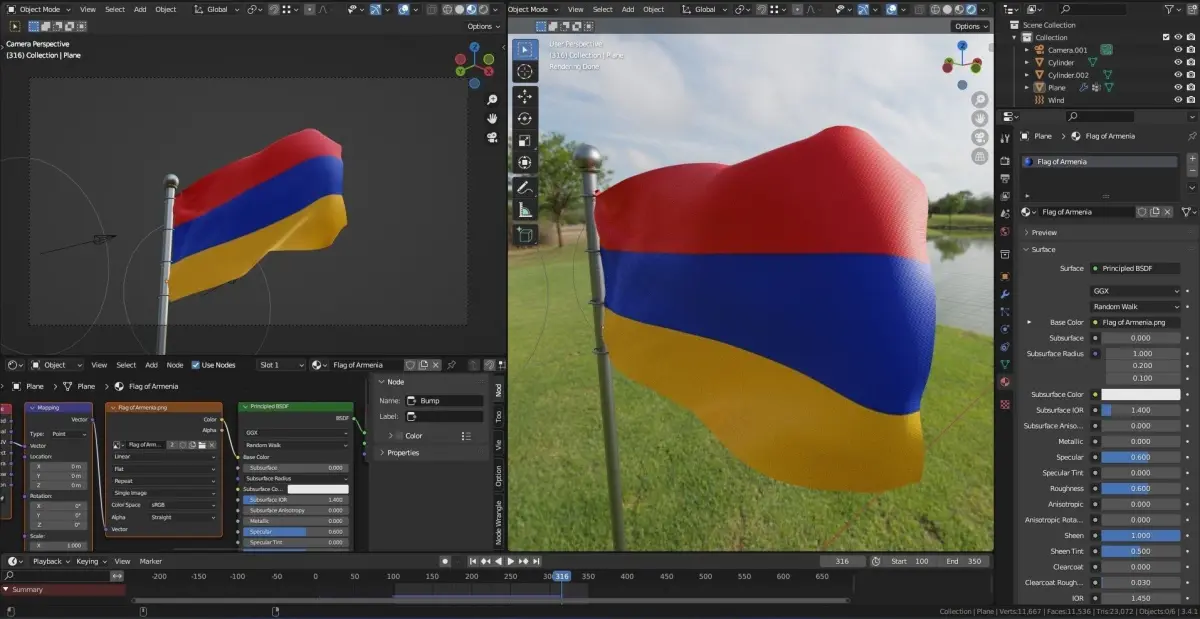Screen dimensions: 1200x619
Task: Disable Cylinder.002 in renders camera icon
Action: pos(1190,75)
